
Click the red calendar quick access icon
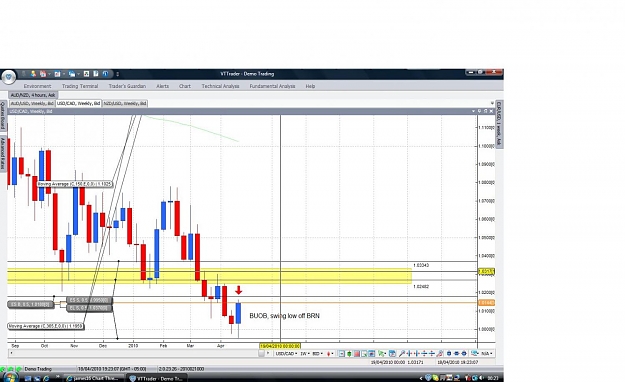(43, 74)
